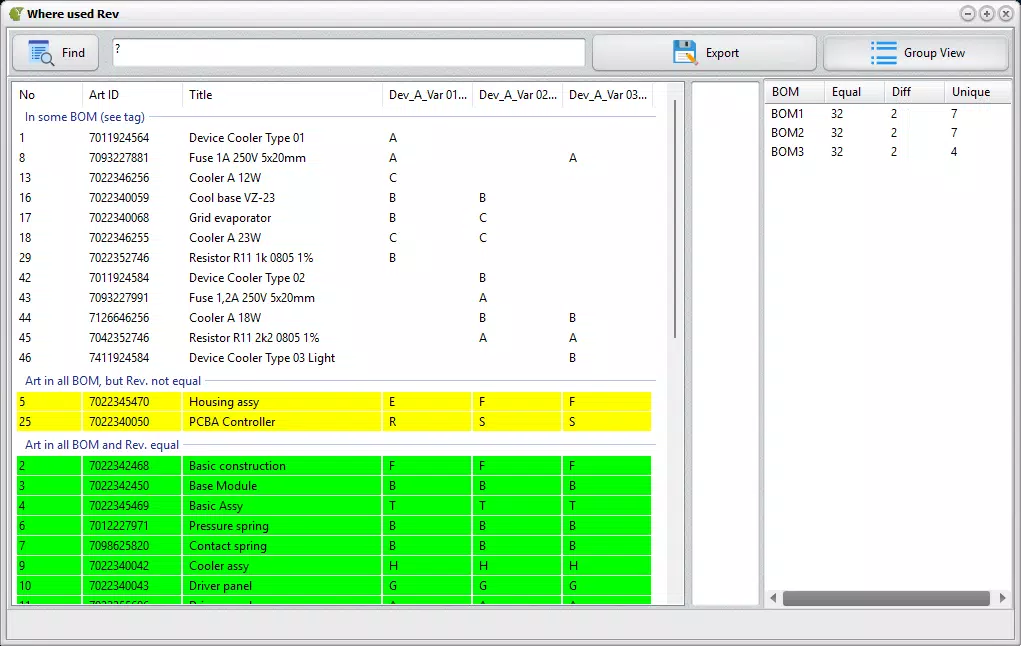Collapse the 'In some BOM (see tag)' group
1021x646 pixels.
pos(85,117)
